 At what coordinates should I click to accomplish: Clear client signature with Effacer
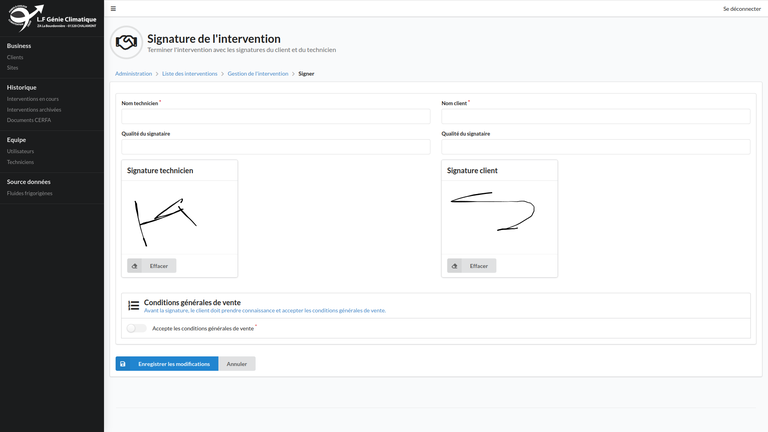(472, 266)
